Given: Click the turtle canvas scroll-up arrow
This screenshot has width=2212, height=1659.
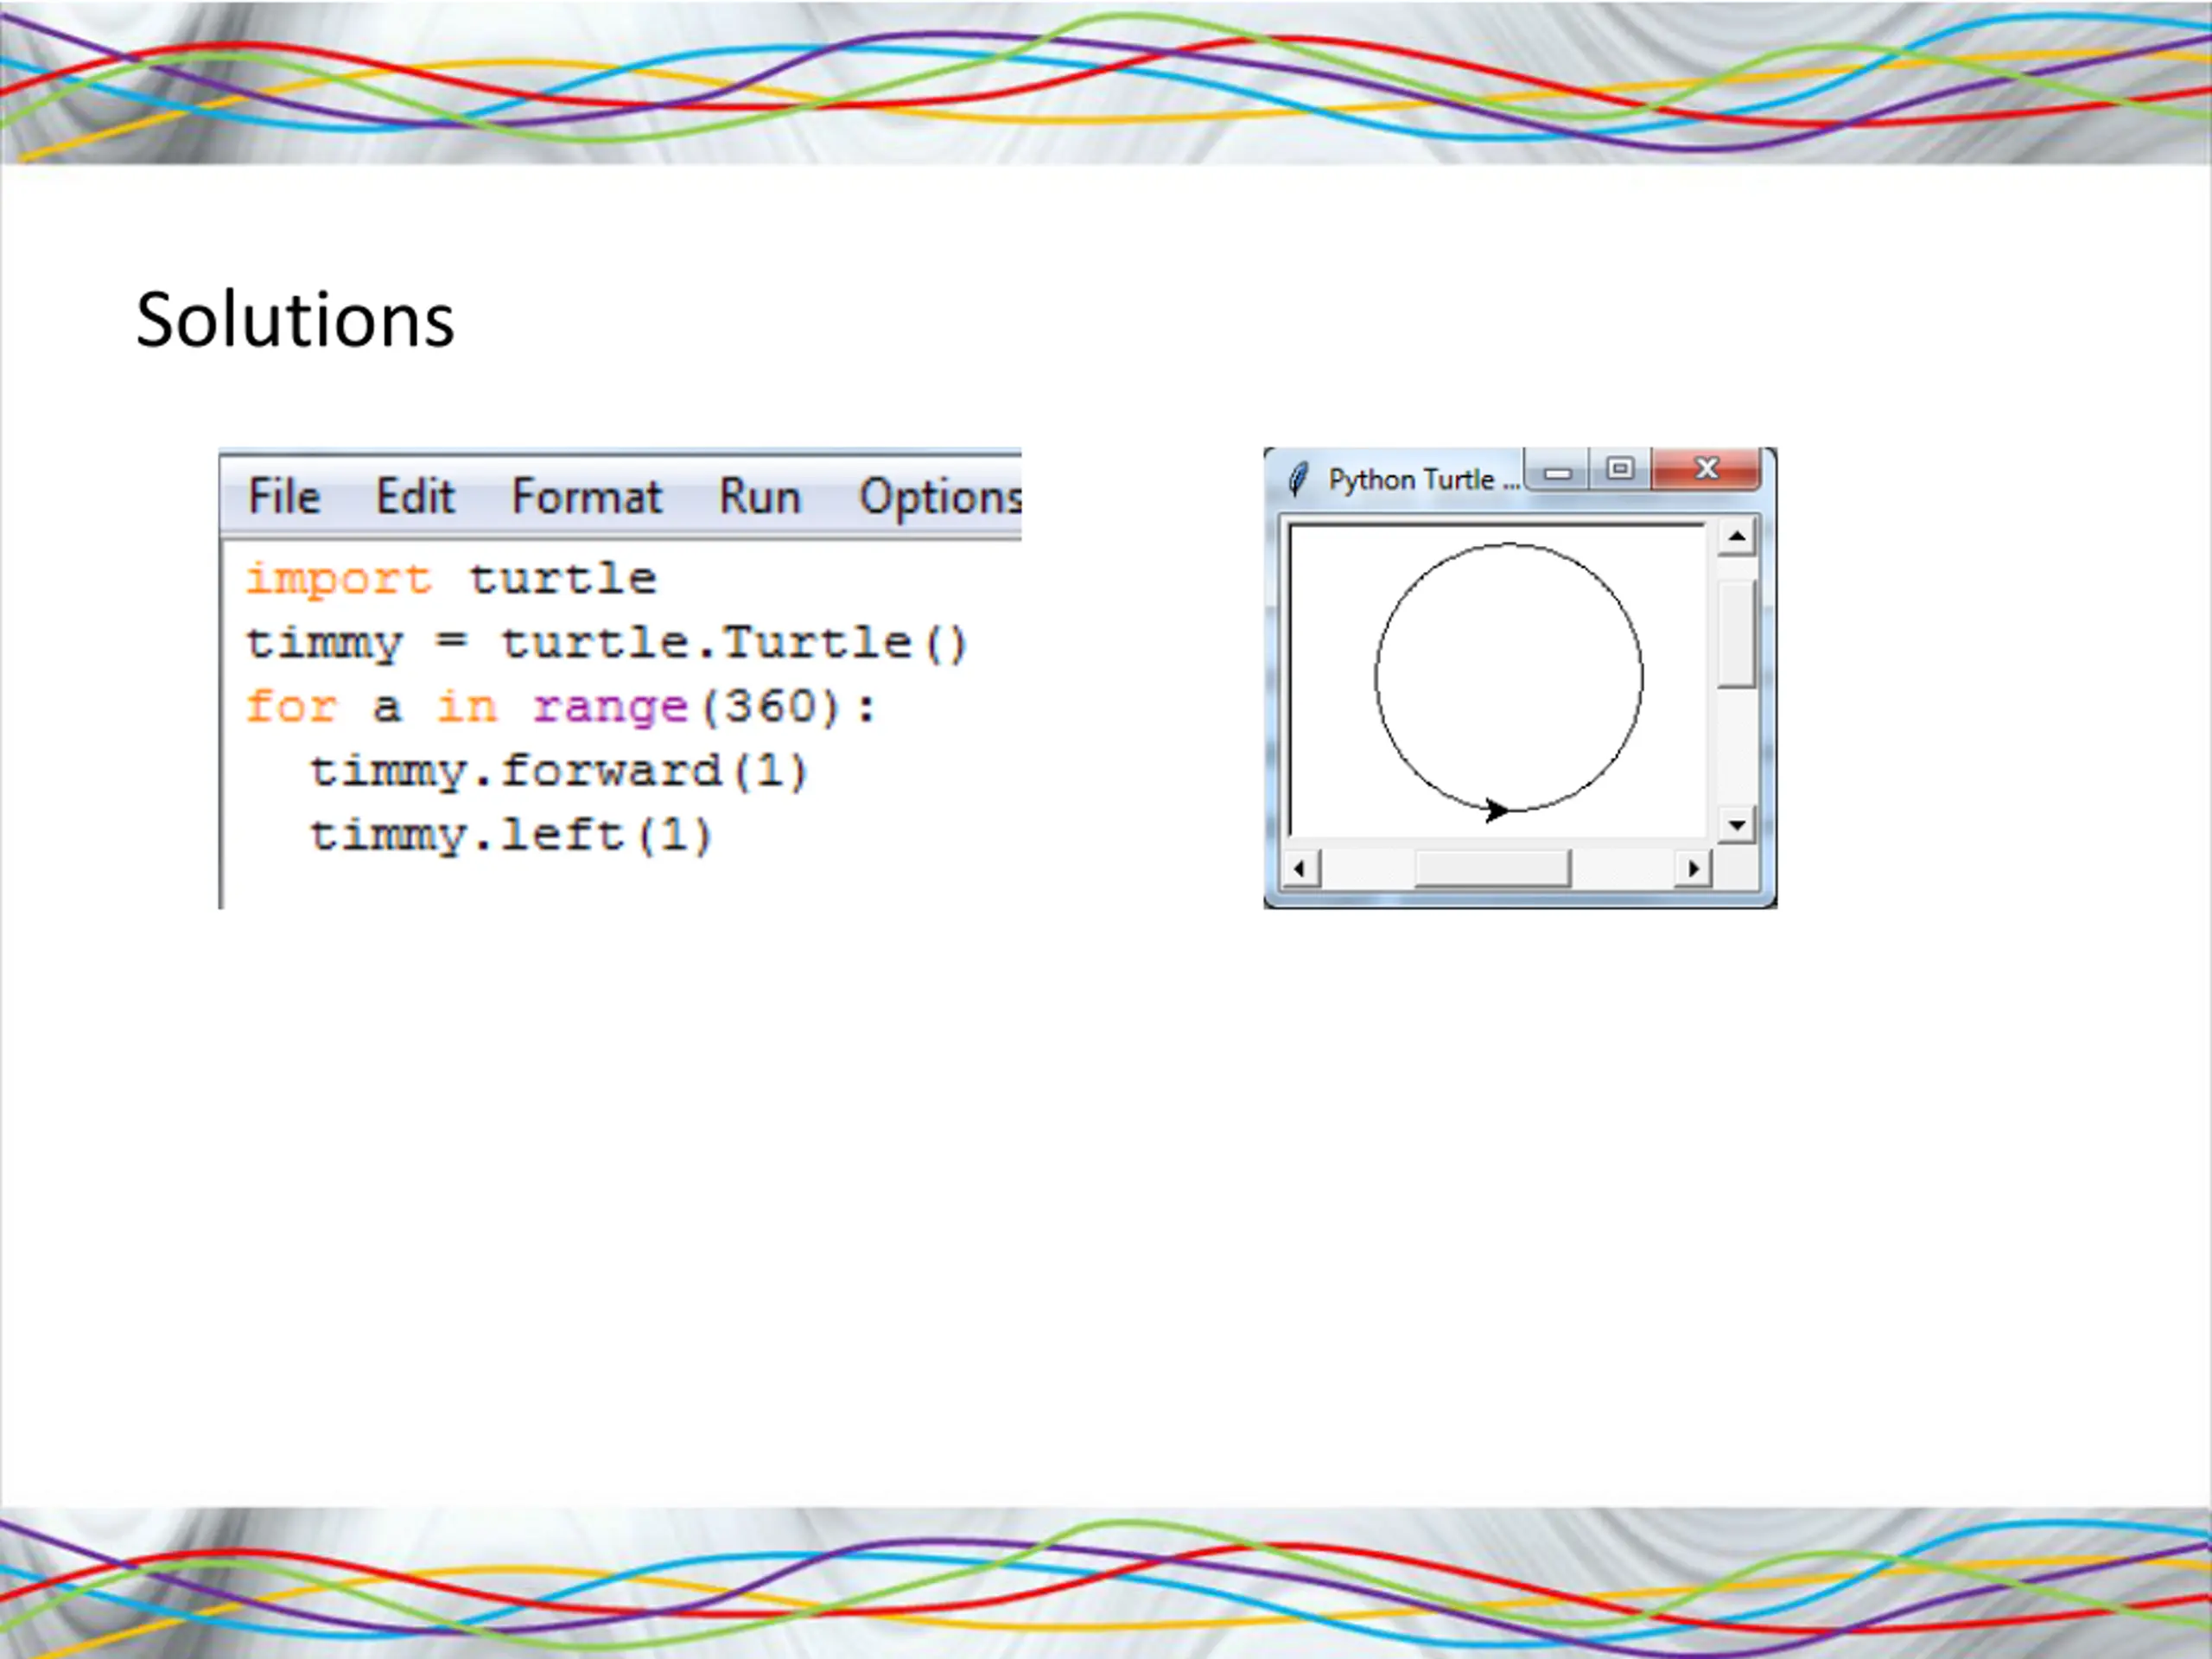Looking at the screenshot, I should [1737, 538].
